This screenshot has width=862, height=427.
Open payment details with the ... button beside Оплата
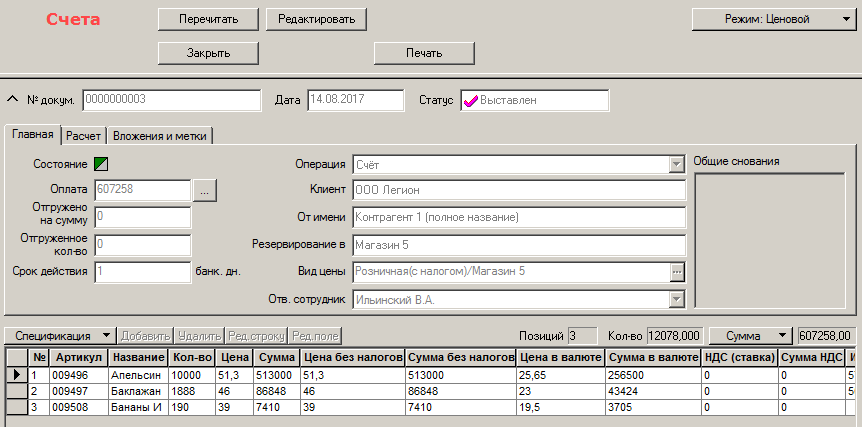click(x=205, y=191)
